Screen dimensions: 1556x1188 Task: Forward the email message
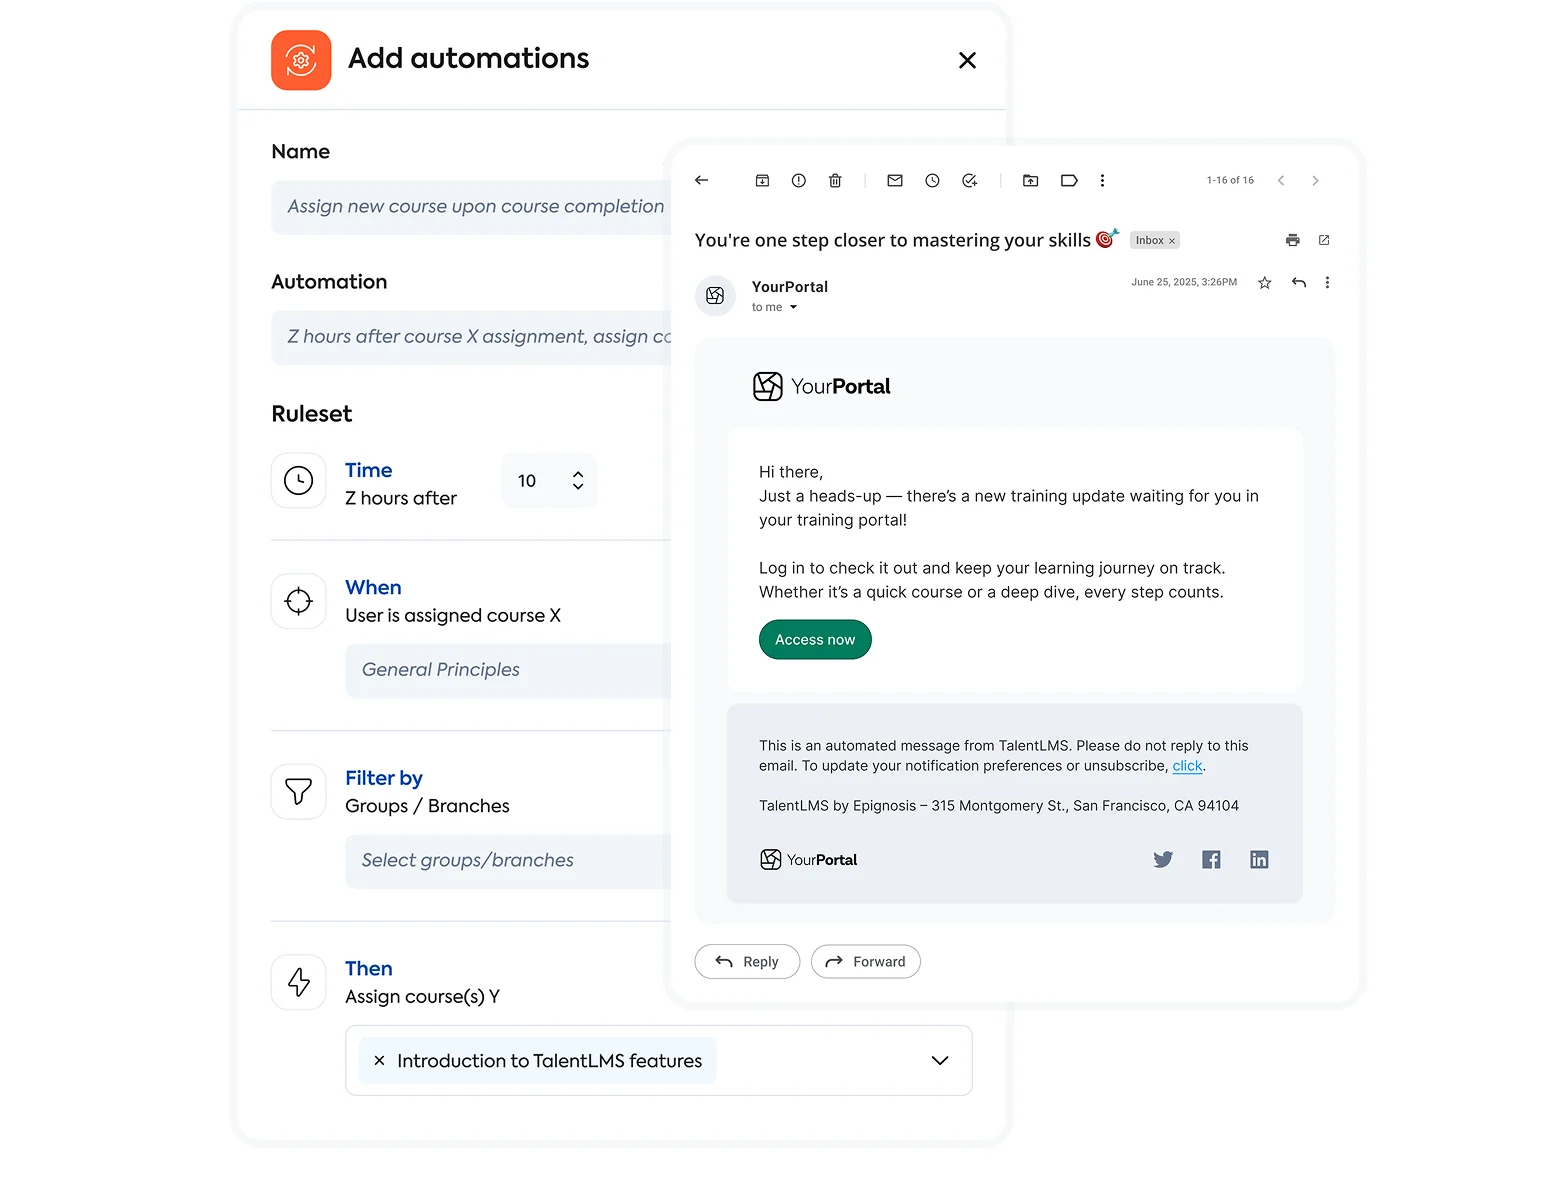click(x=865, y=961)
